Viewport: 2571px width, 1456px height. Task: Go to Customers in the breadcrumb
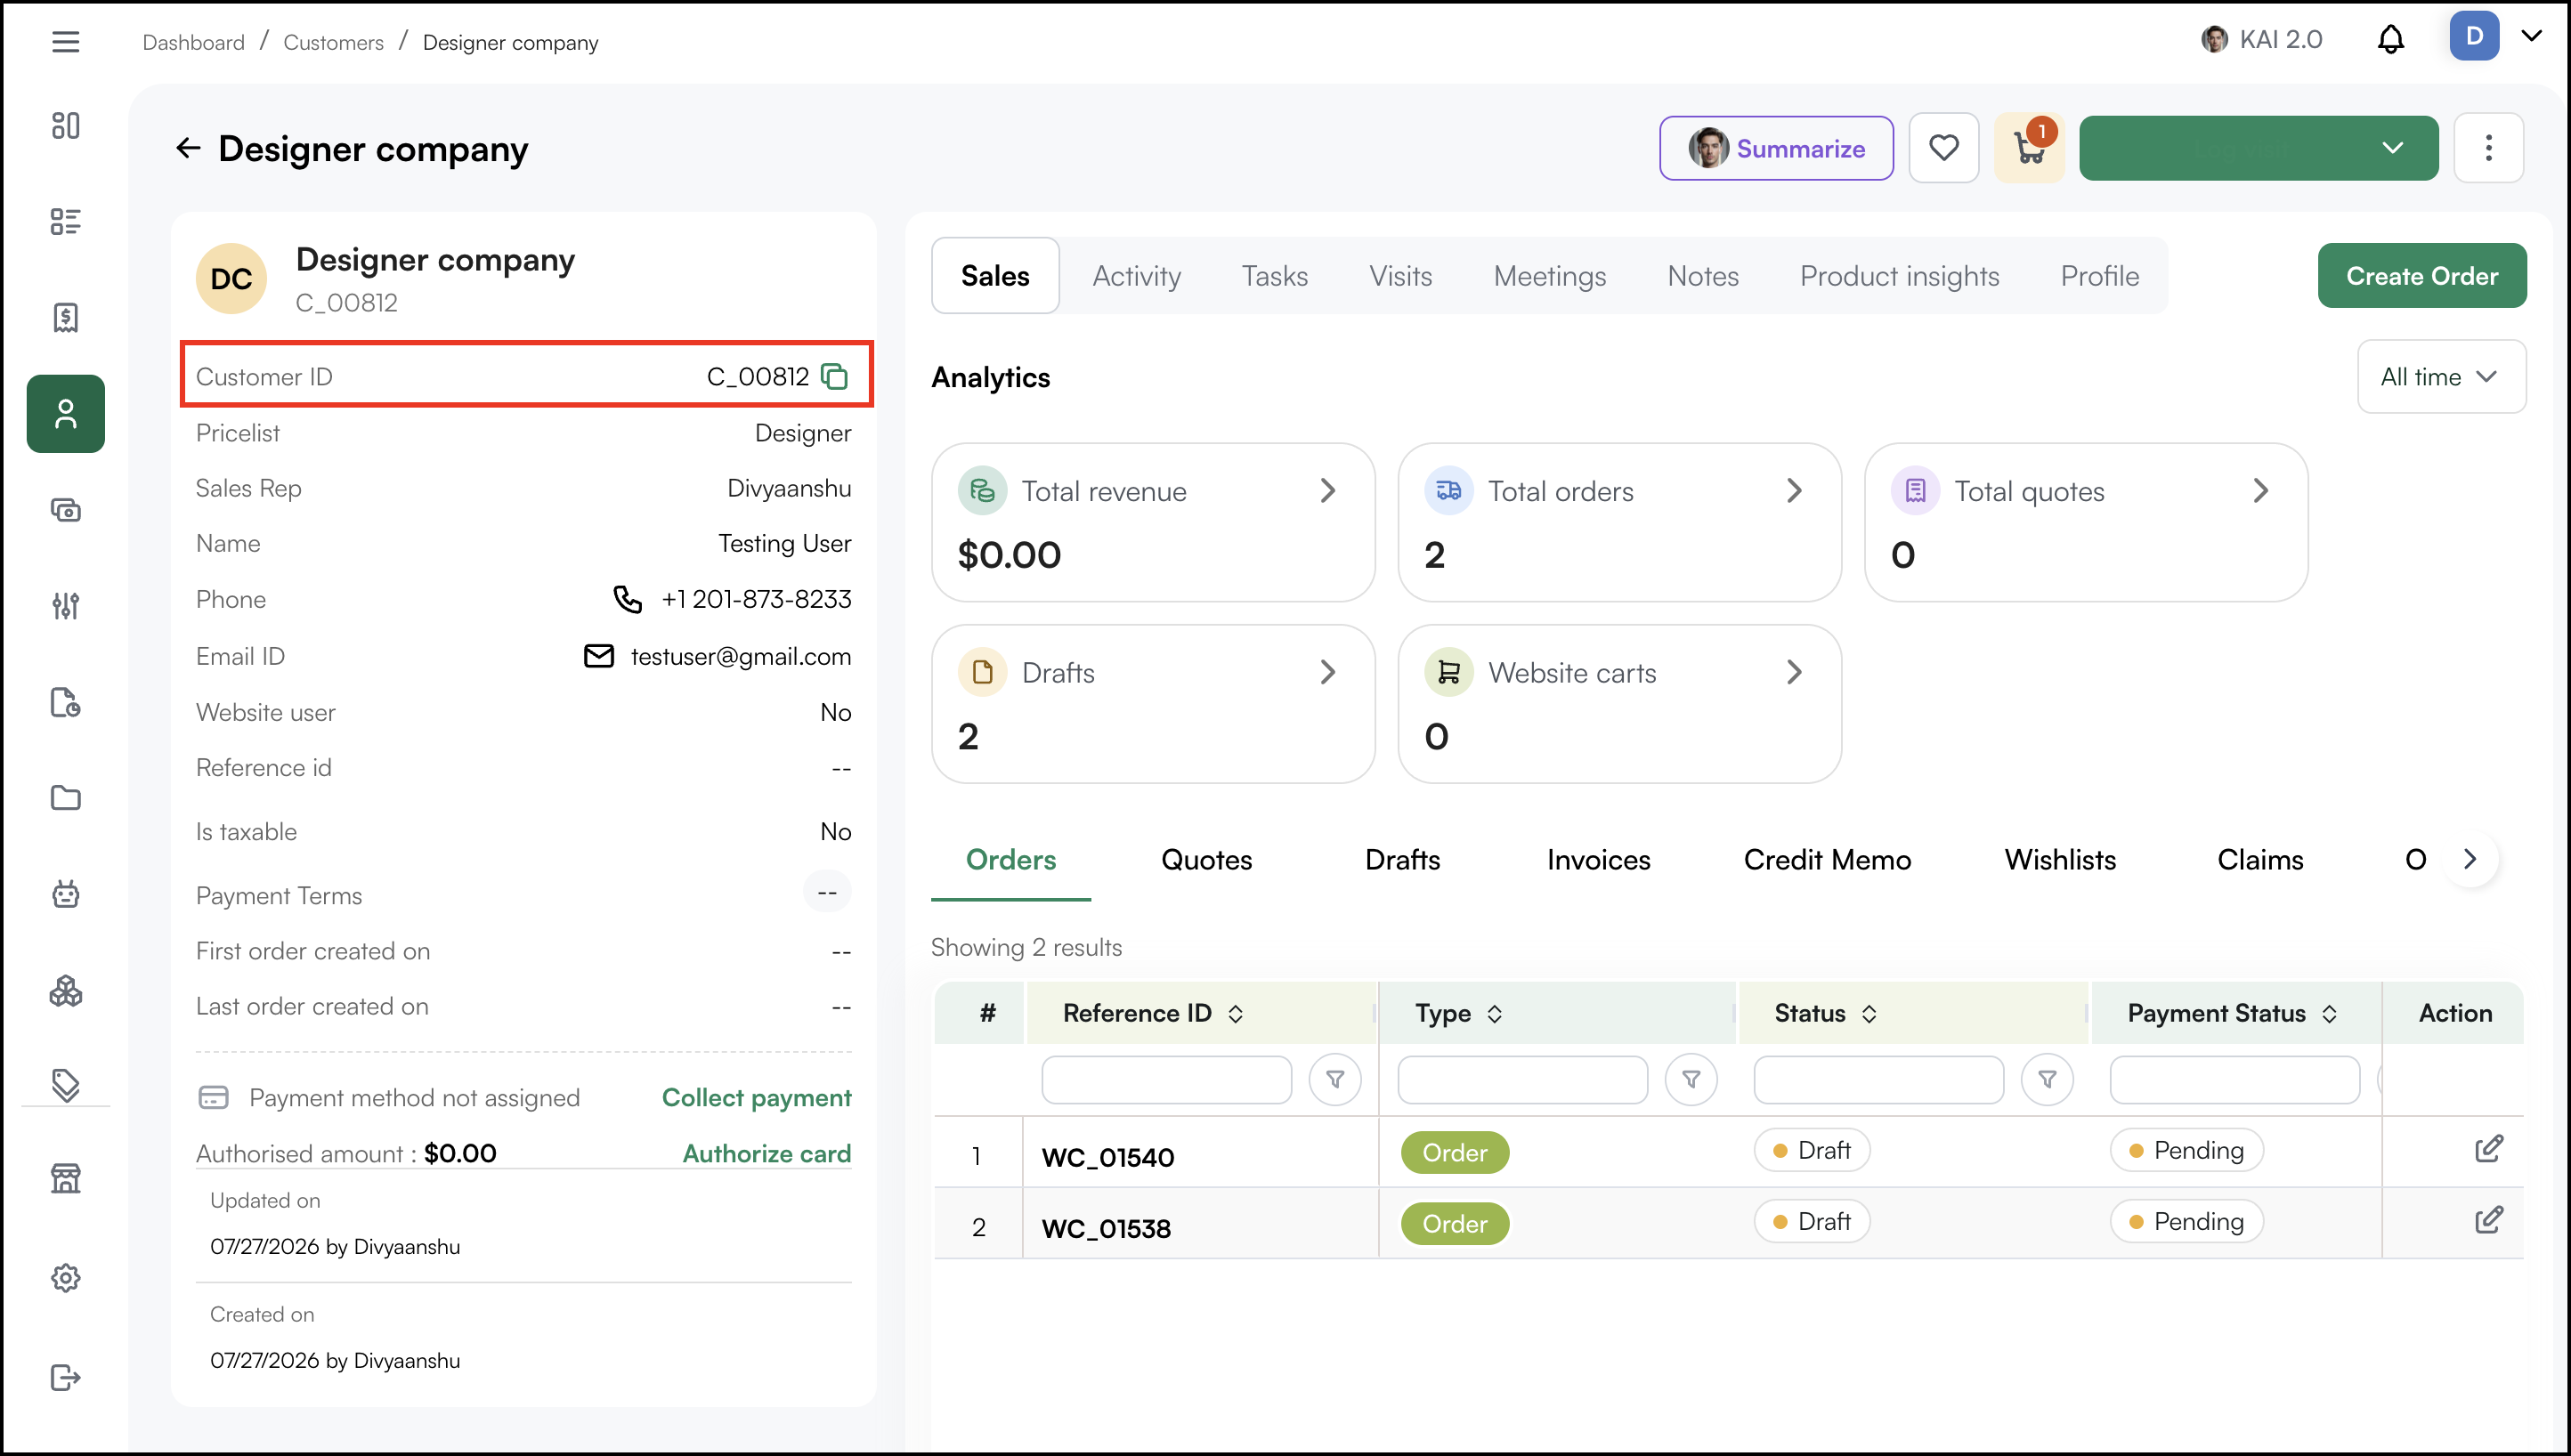click(x=333, y=42)
